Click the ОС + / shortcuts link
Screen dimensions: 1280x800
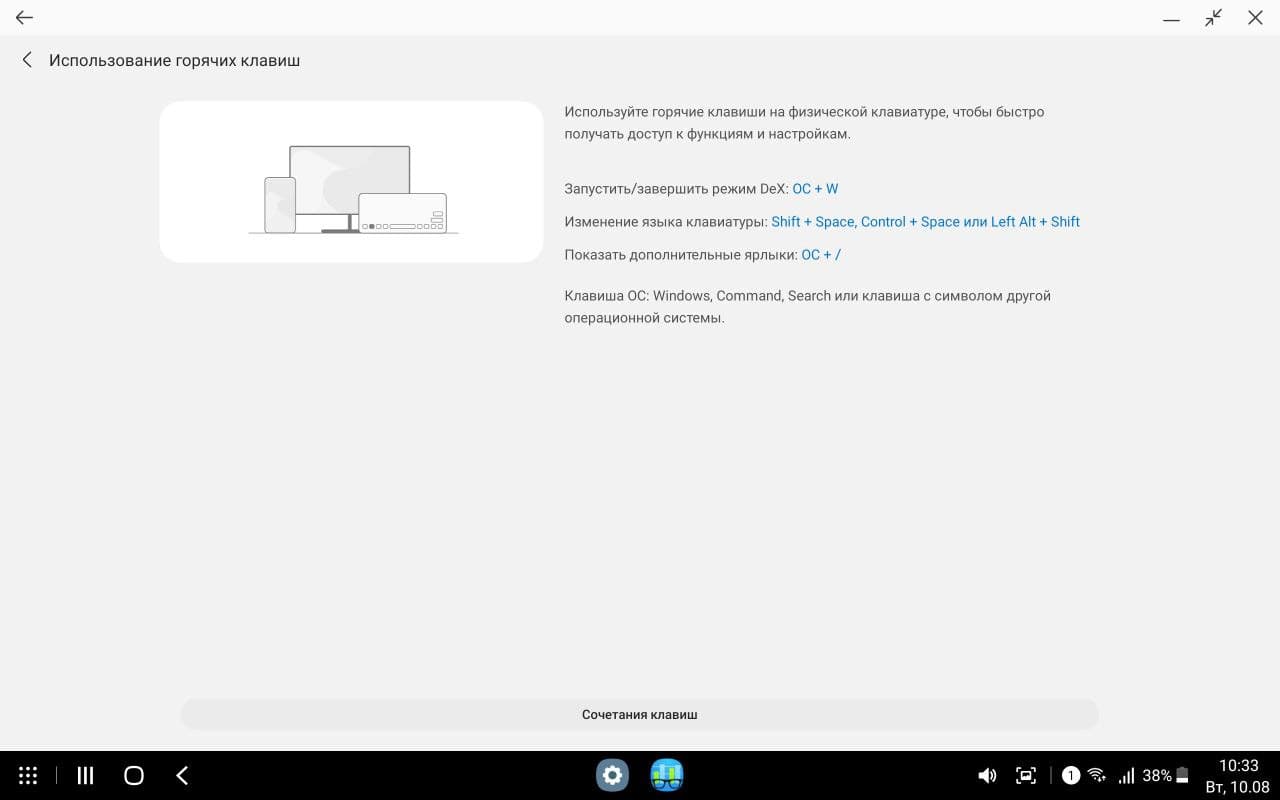820,254
